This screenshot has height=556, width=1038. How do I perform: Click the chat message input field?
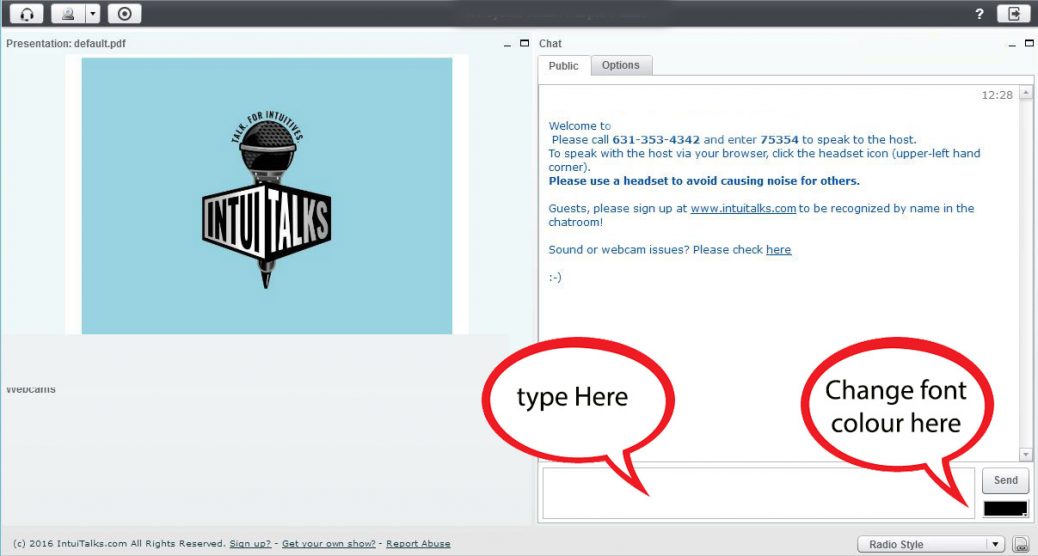click(x=758, y=493)
